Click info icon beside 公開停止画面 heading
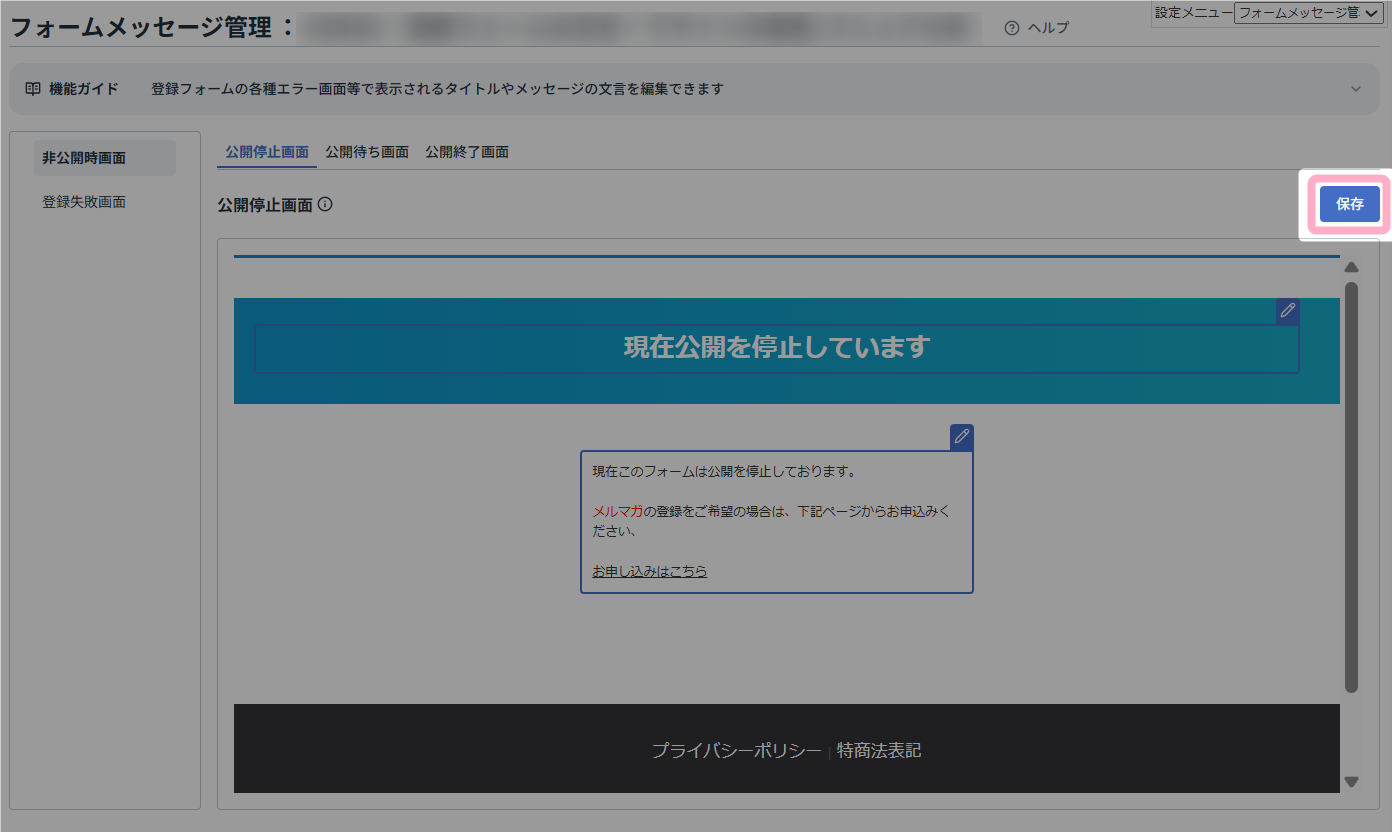 (325, 205)
